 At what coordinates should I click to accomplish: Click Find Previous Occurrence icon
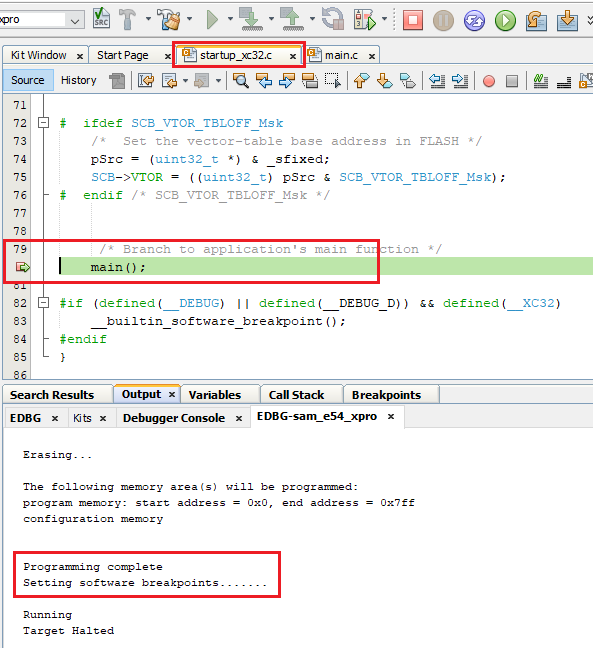pyautogui.click(x=264, y=80)
